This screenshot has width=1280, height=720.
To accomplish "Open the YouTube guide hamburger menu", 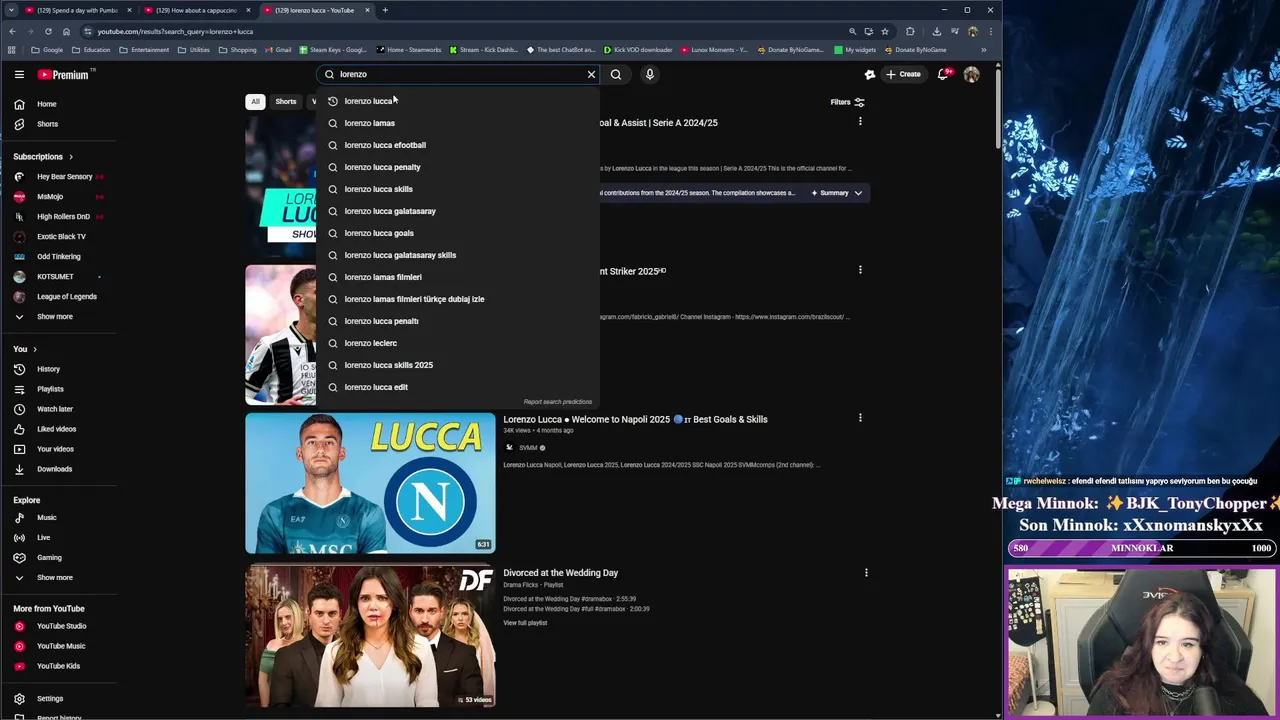I will (19, 74).
